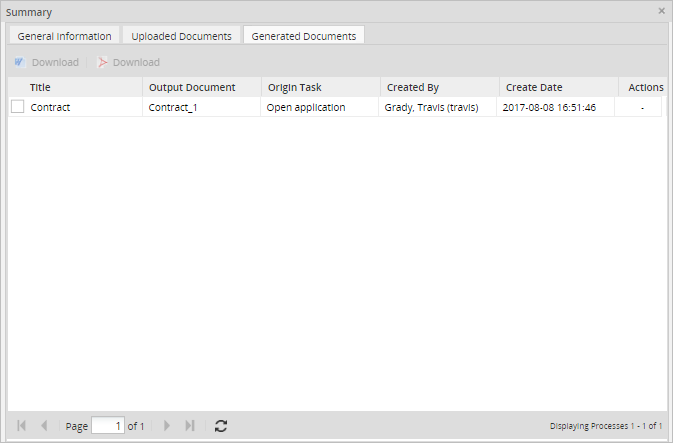
Task: Go to the first page of results
Action: (22, 426)
